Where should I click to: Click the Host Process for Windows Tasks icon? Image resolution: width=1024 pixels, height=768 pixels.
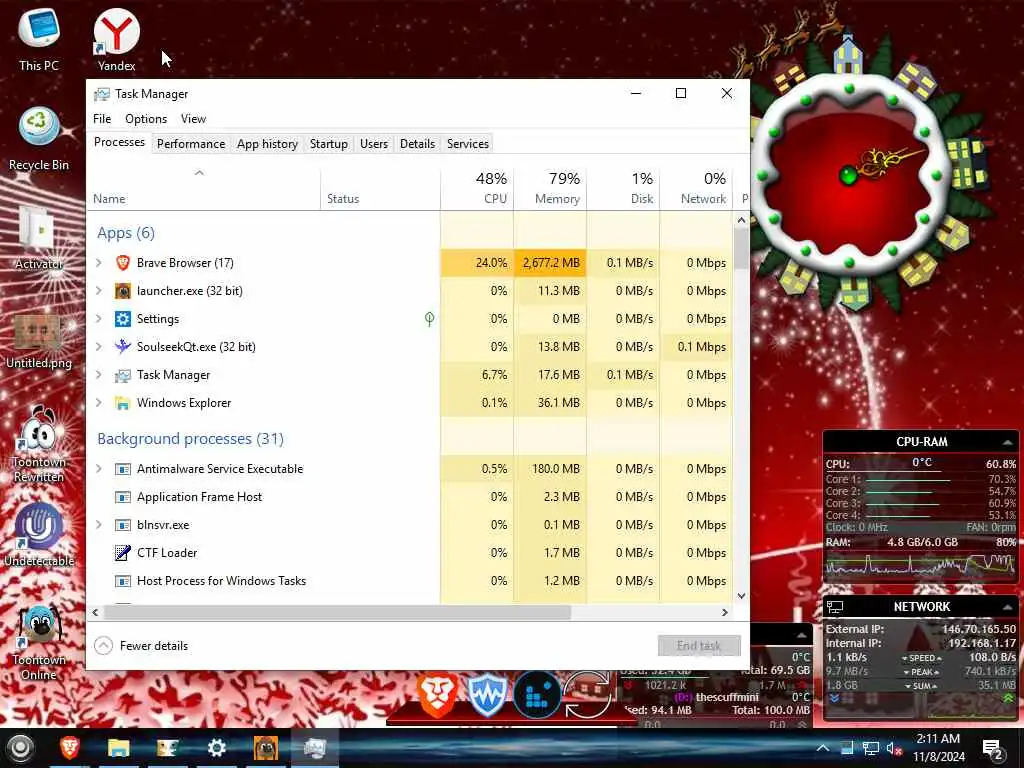(x=123, y=581)
